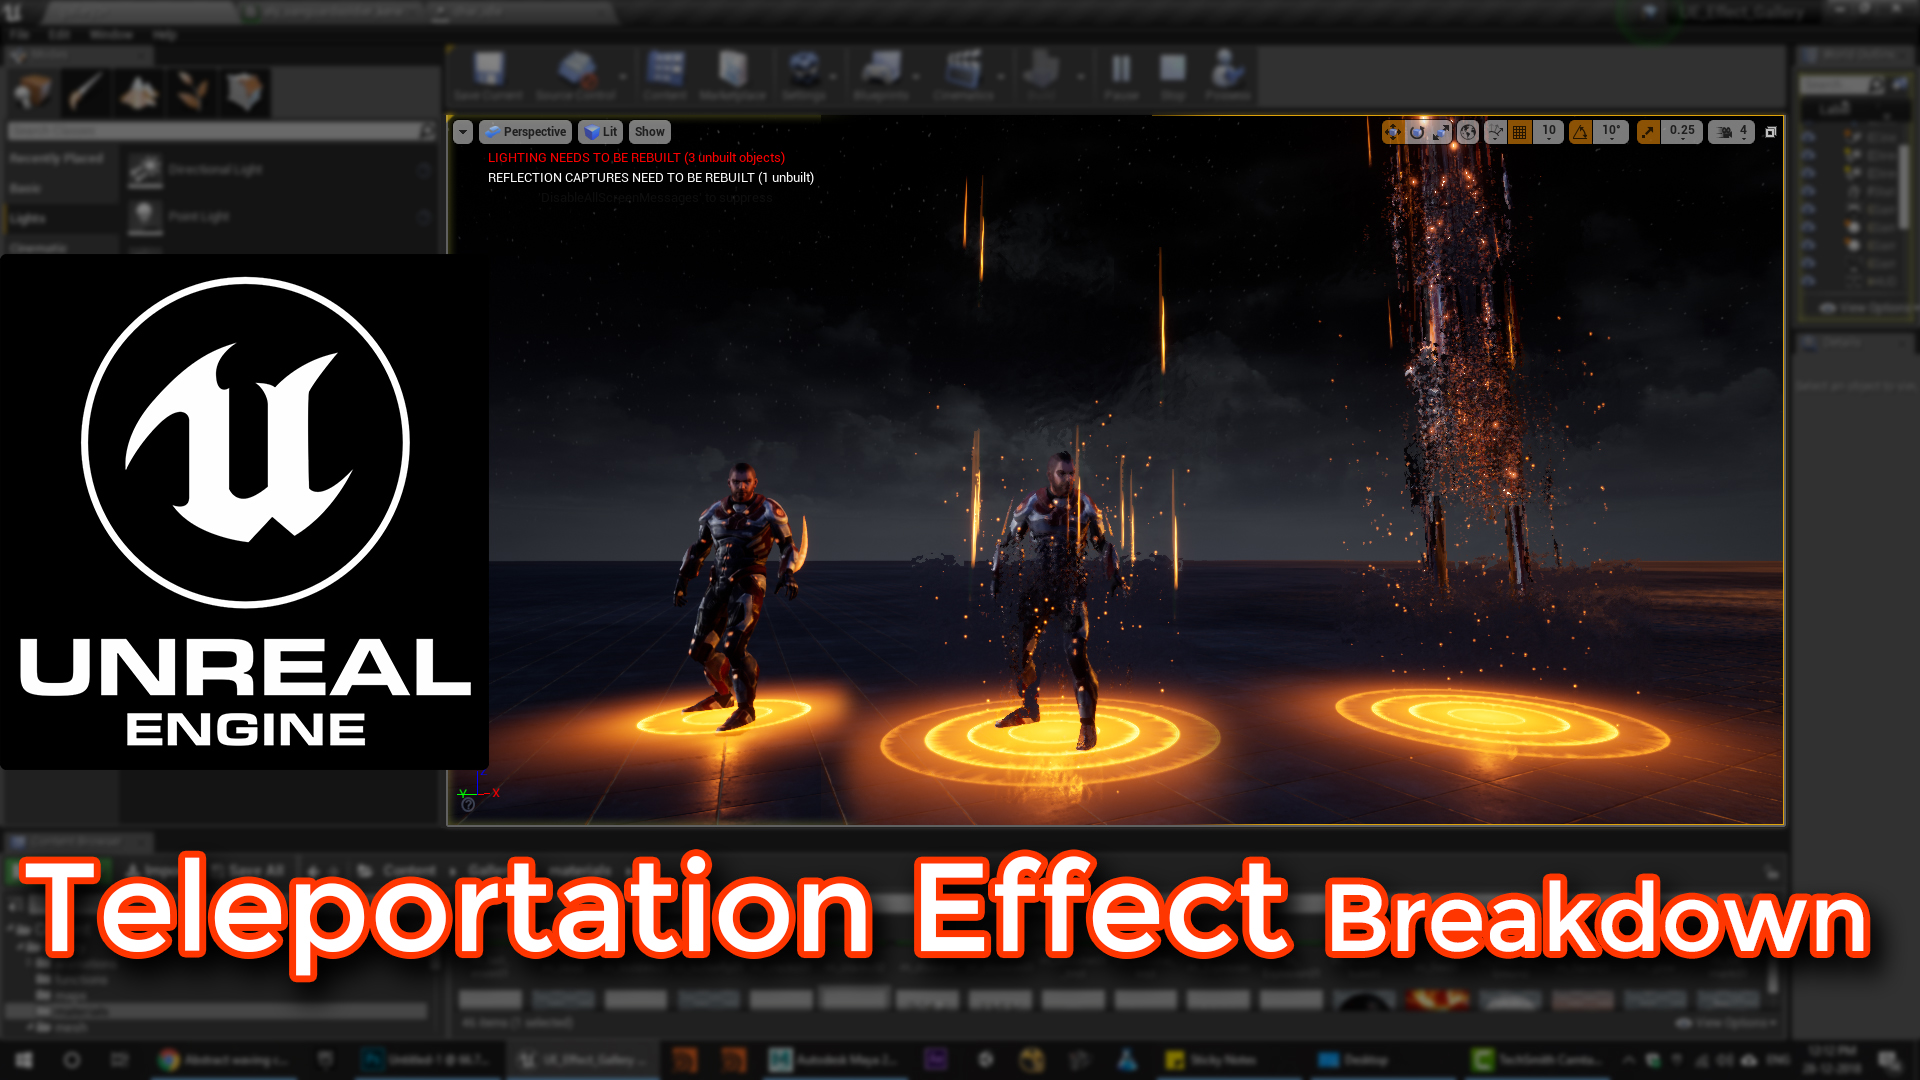
Task: Click the viewport settings dropdown arrow
Action: click(x=464, y=131)
